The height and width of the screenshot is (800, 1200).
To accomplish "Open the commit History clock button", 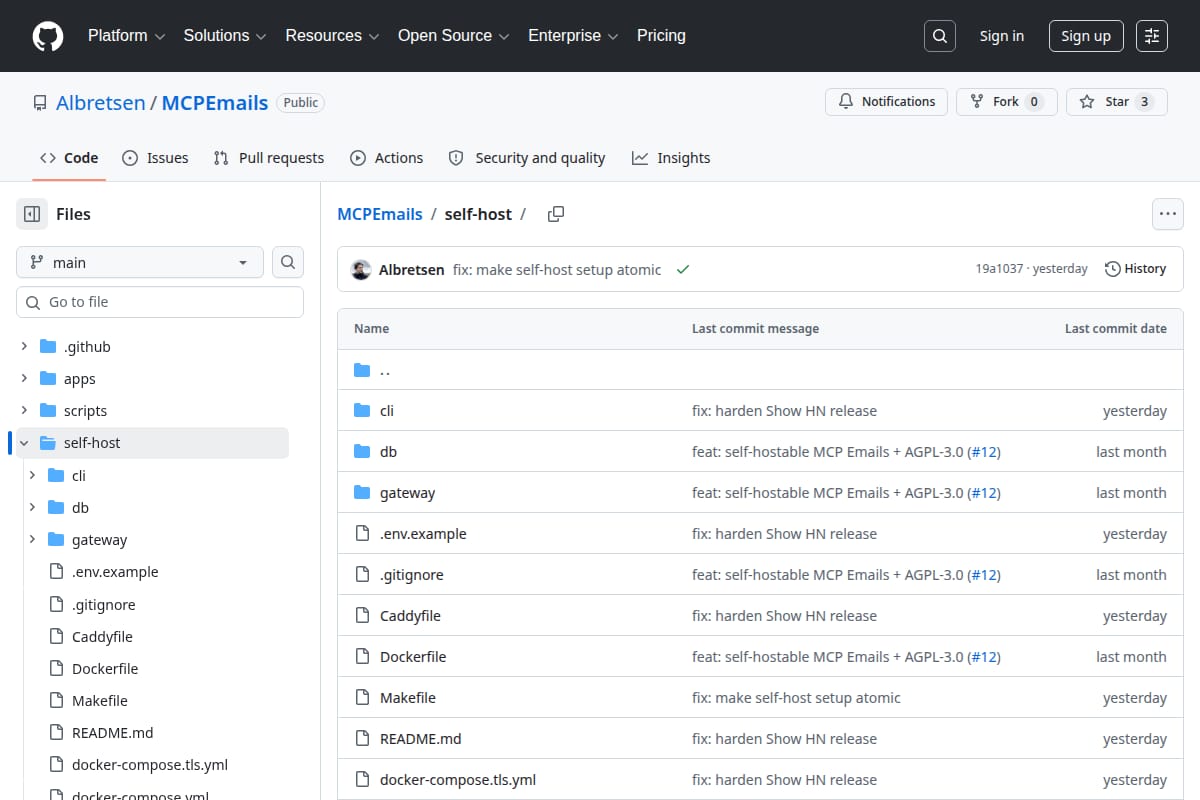I will click(1136, 269).
